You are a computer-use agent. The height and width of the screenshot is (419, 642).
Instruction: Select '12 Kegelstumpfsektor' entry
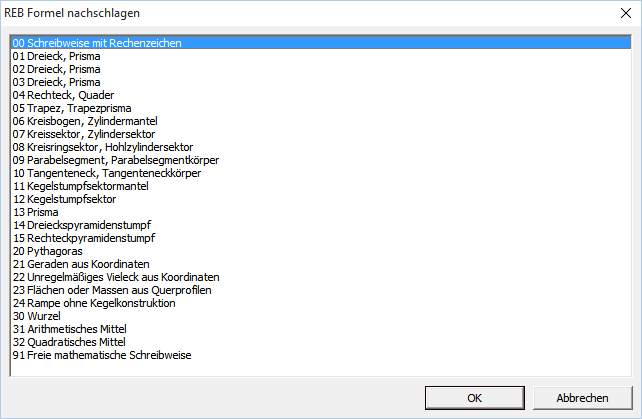(x=321, y=199)
